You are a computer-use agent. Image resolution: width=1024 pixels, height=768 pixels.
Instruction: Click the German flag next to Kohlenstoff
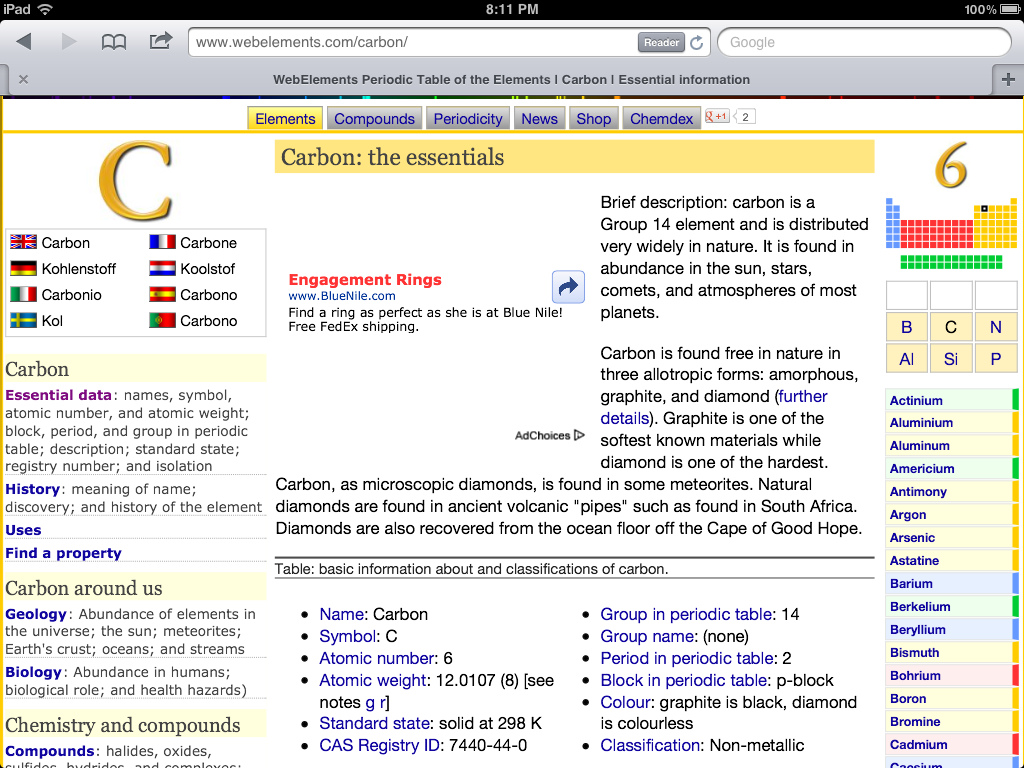(24, 268)
